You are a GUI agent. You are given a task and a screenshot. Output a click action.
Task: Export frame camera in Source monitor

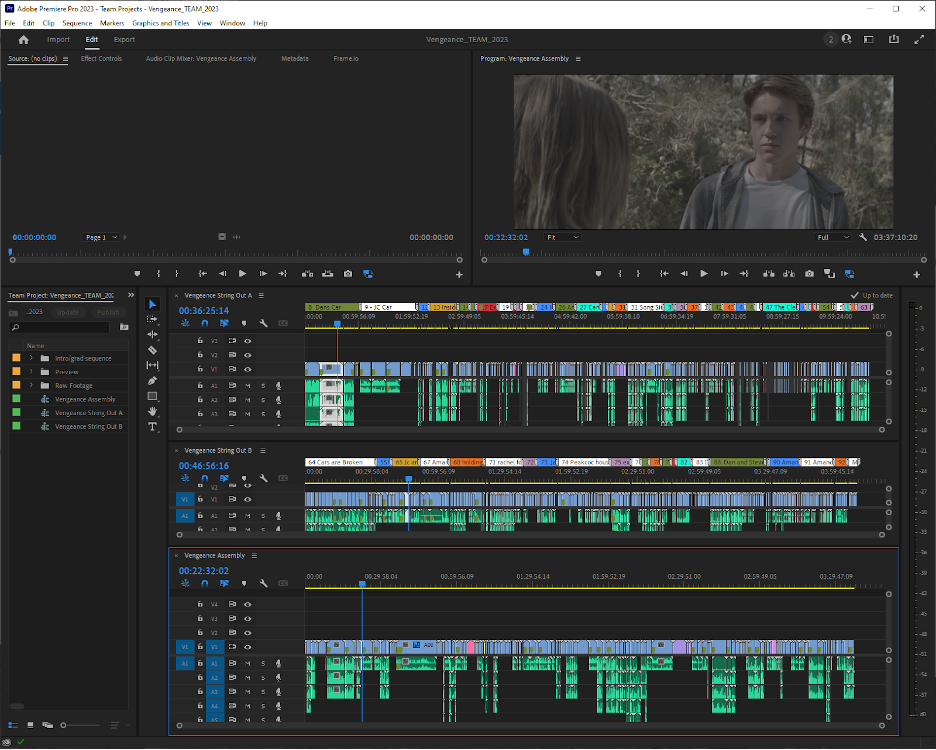coord(348,273)
